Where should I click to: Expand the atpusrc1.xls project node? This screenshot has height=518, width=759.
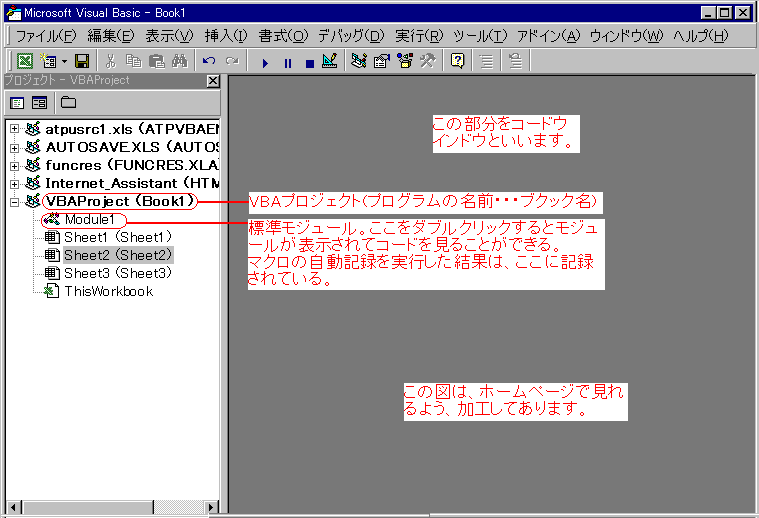click(x=14, y=129)
